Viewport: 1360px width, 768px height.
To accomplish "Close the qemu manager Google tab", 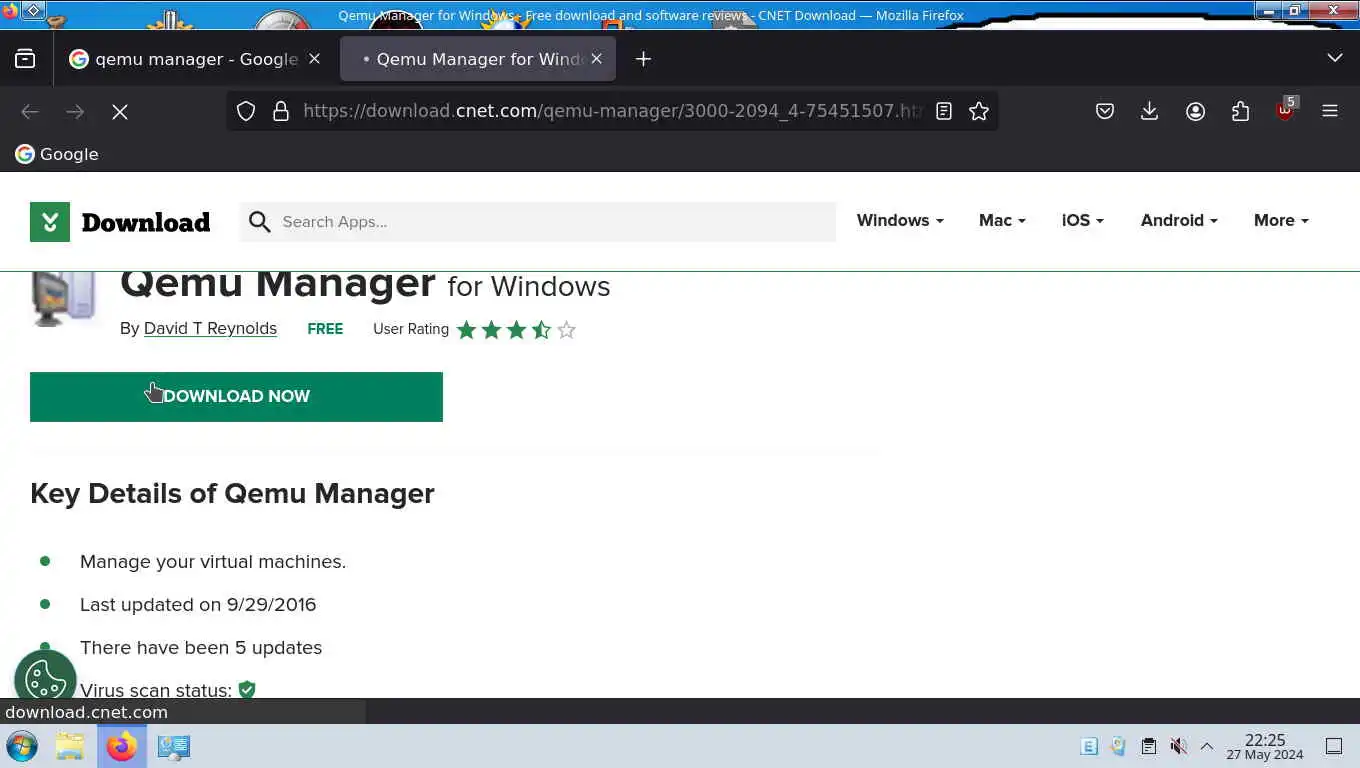I will click(x=314, y=59).
